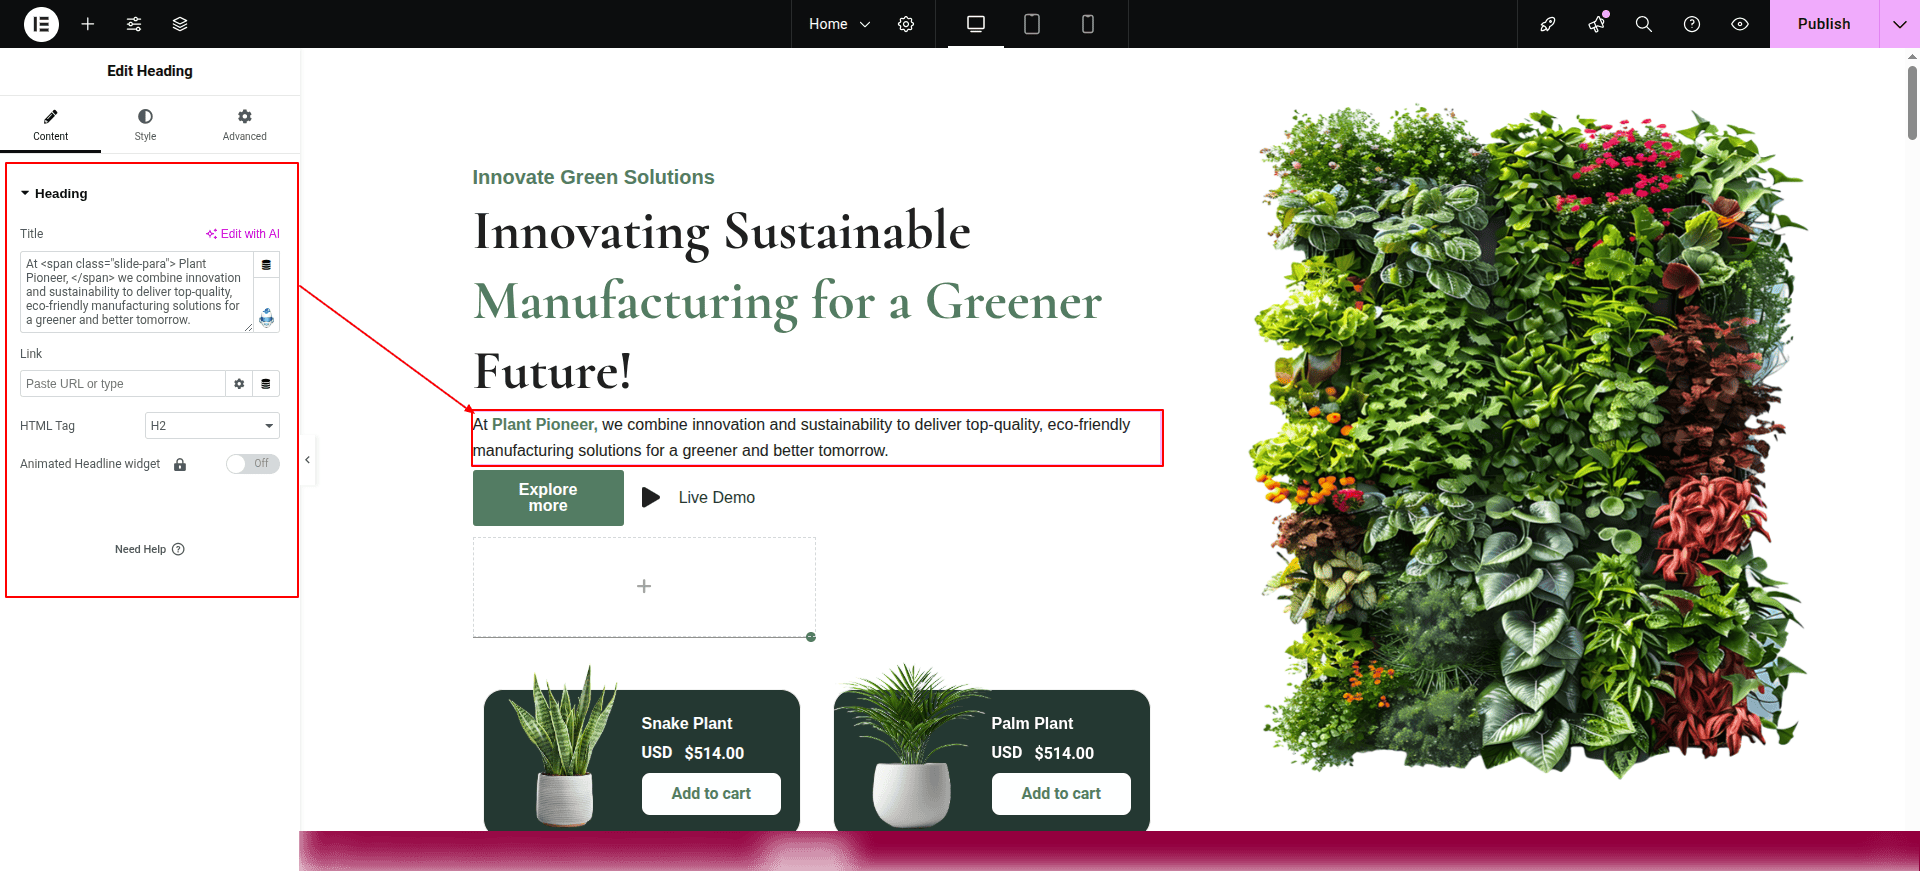Toggle the Animated Headline widget switch
The width and height of the screenshot is (1920, 871).
(x=253, y=464)
